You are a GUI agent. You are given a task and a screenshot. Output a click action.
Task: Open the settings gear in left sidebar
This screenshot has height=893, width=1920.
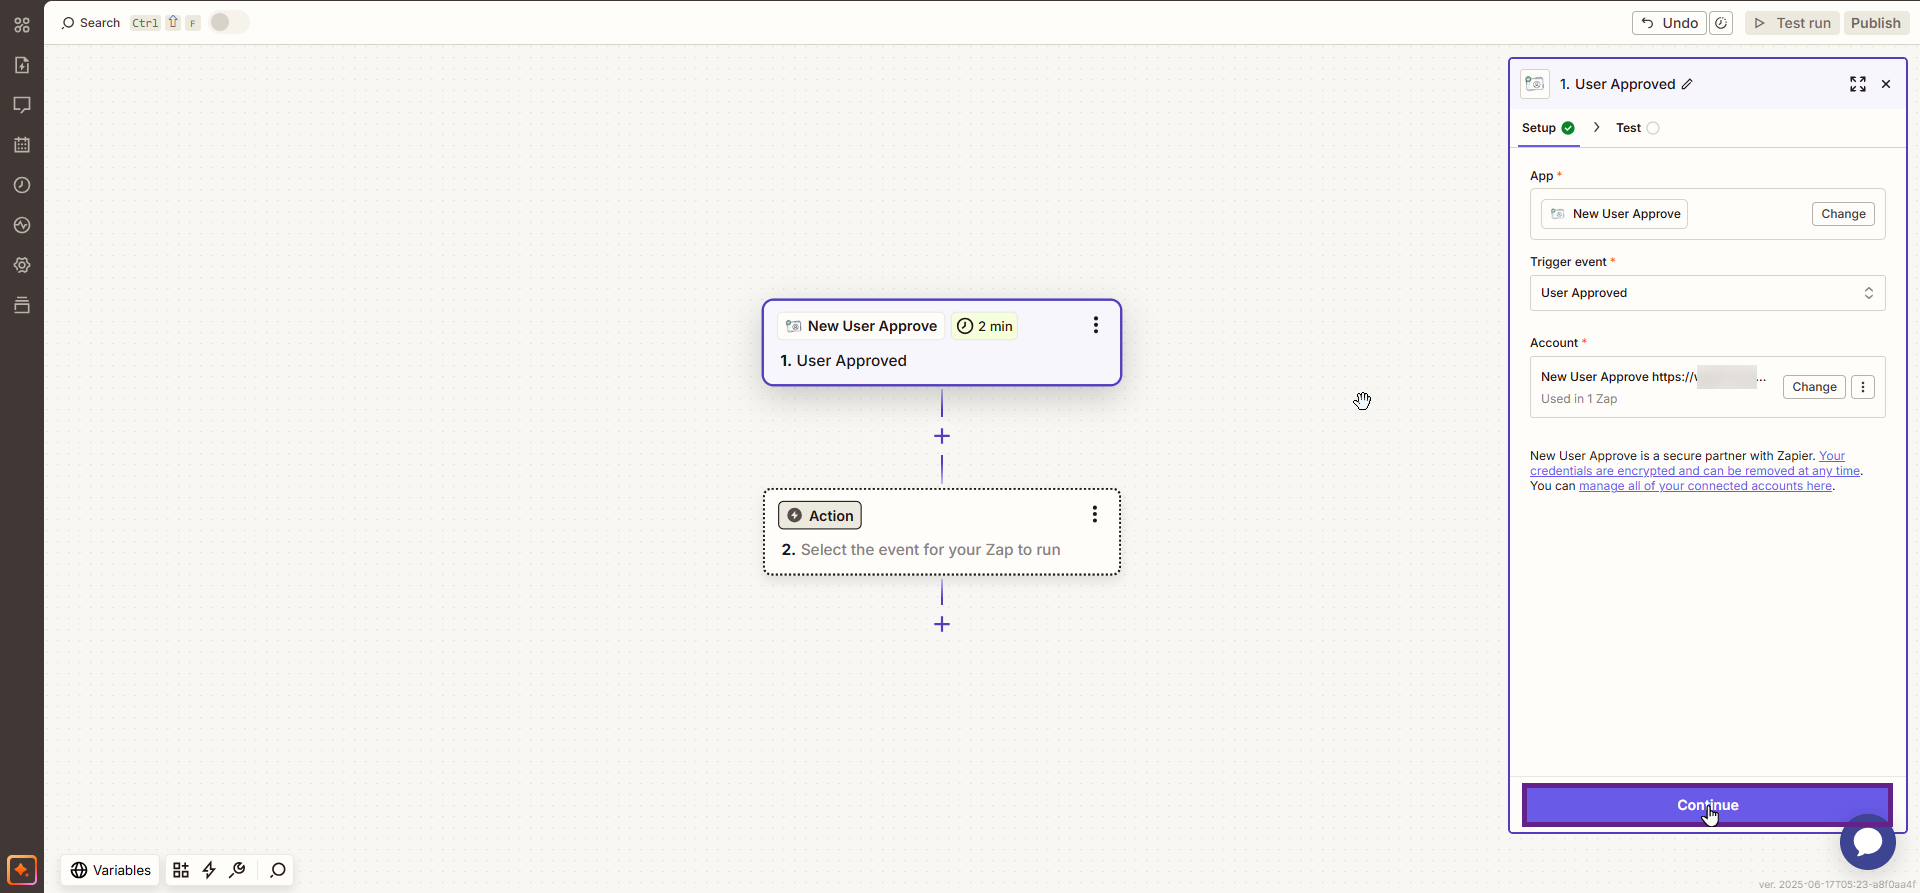22,265
